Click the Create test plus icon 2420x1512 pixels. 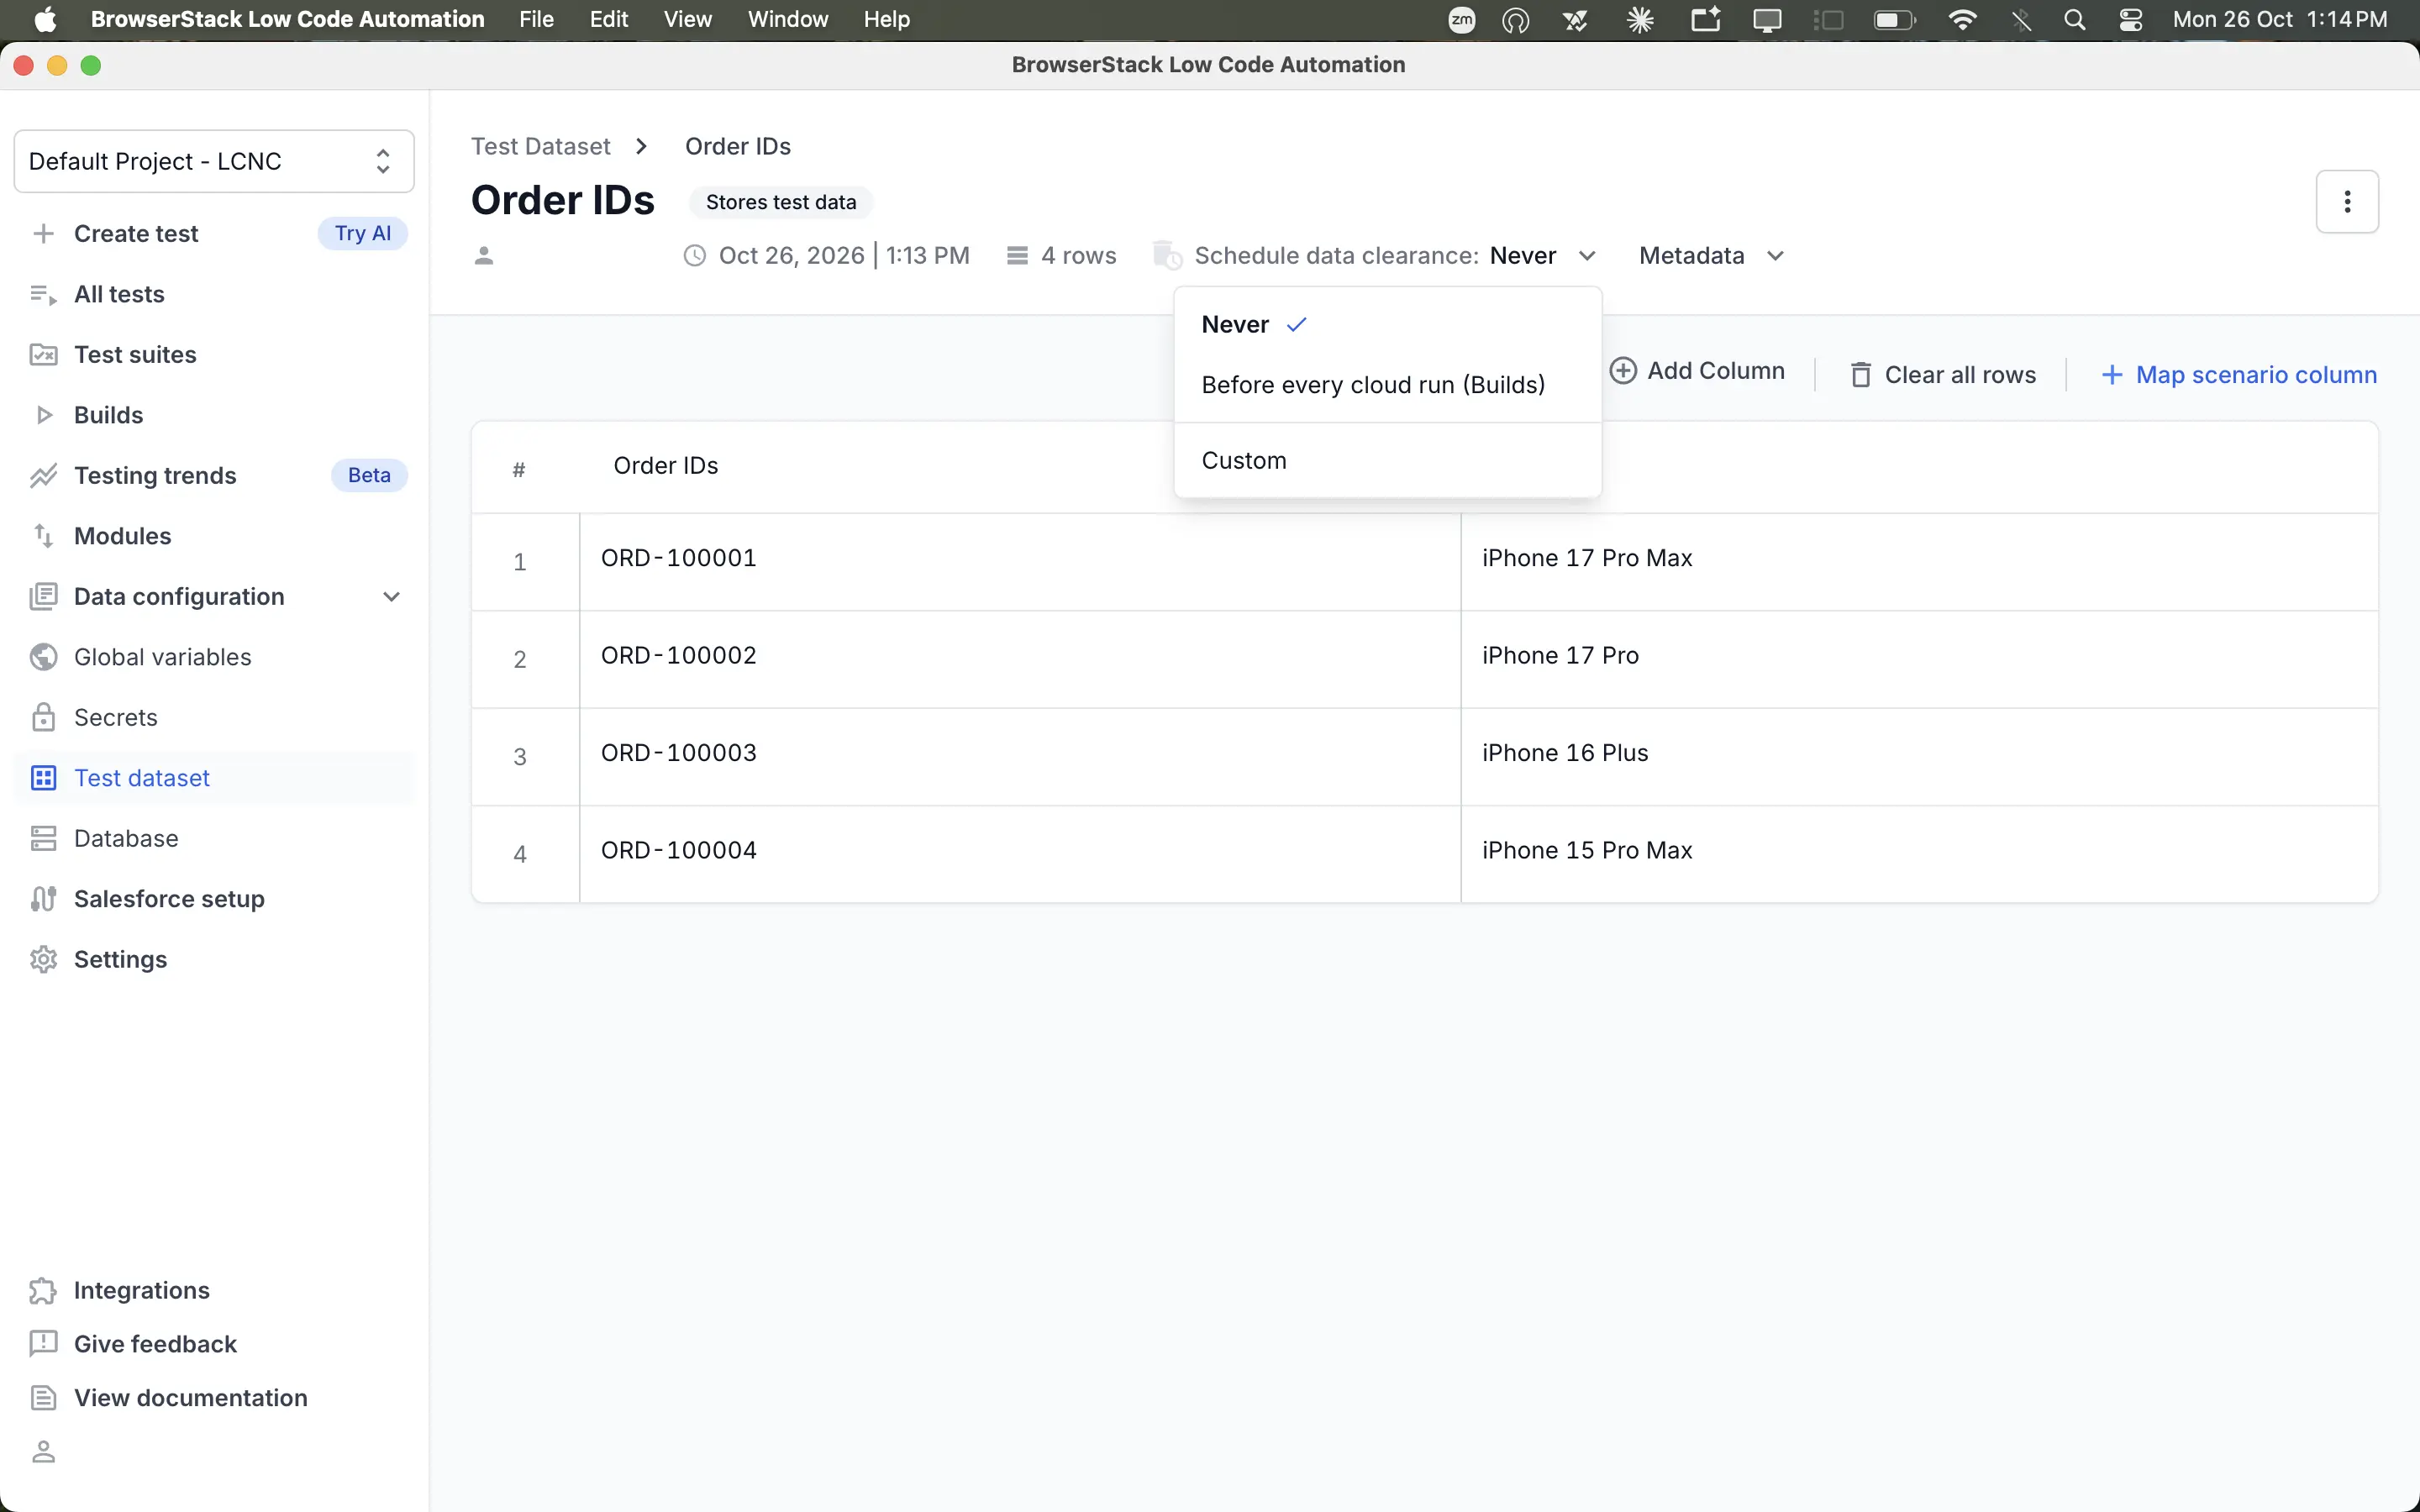point(43,234)
